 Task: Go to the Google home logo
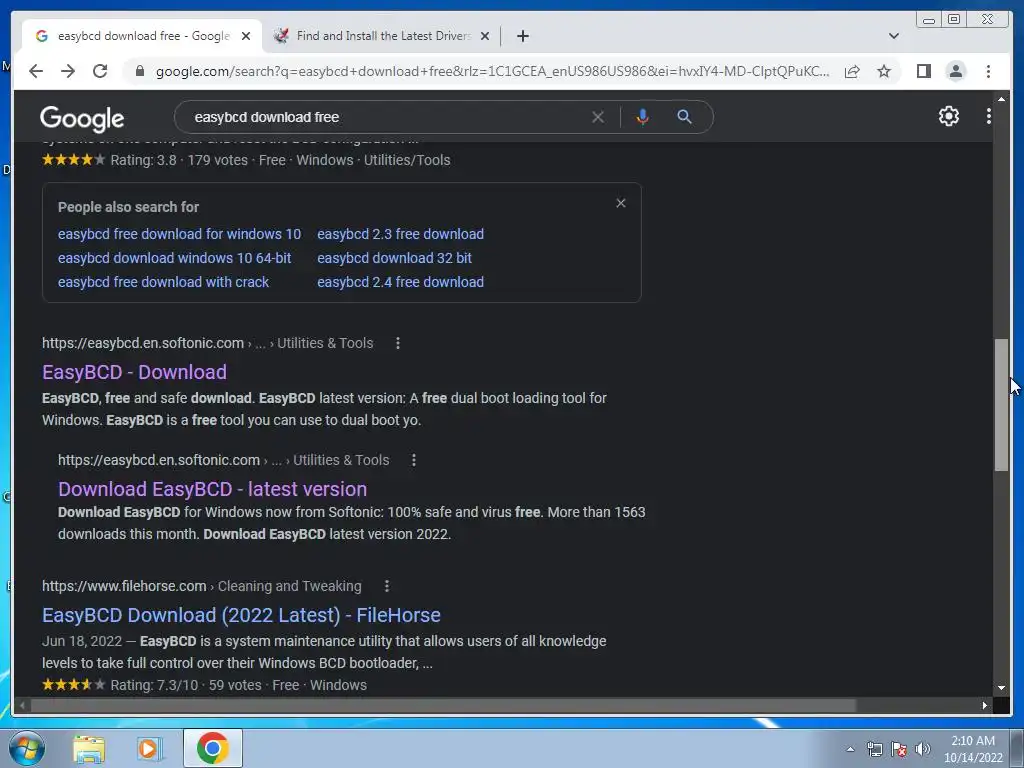click(x=82, y=118)
